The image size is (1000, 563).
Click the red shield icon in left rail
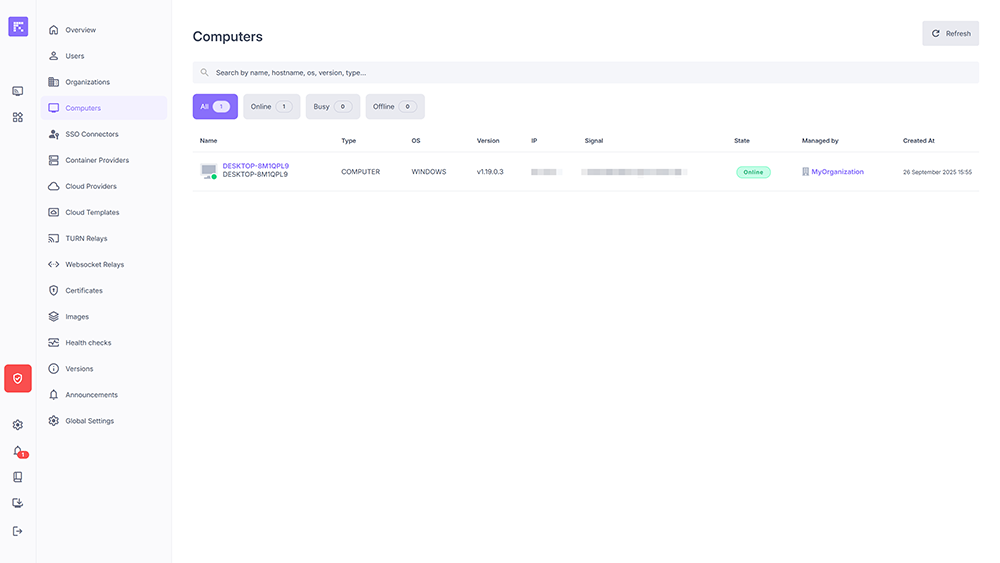[18, 378]
